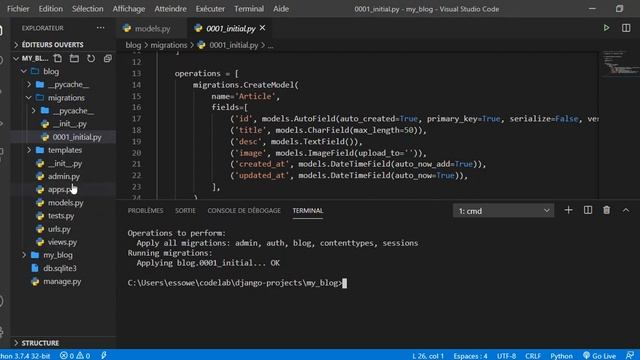Open __init__.py in the blog folder
640x360 pixels.
(65, 163)
